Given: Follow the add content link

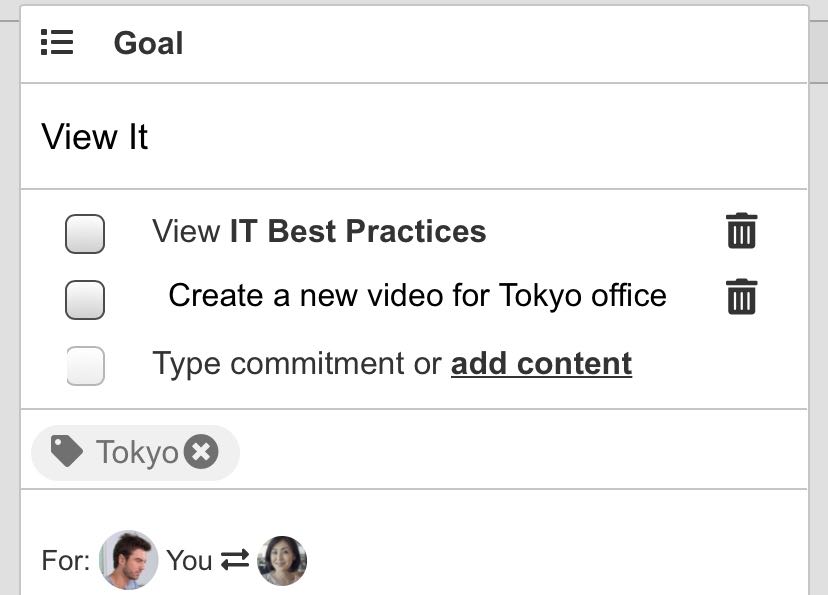Looking at the screenshot, I should [x=541, y=363].
